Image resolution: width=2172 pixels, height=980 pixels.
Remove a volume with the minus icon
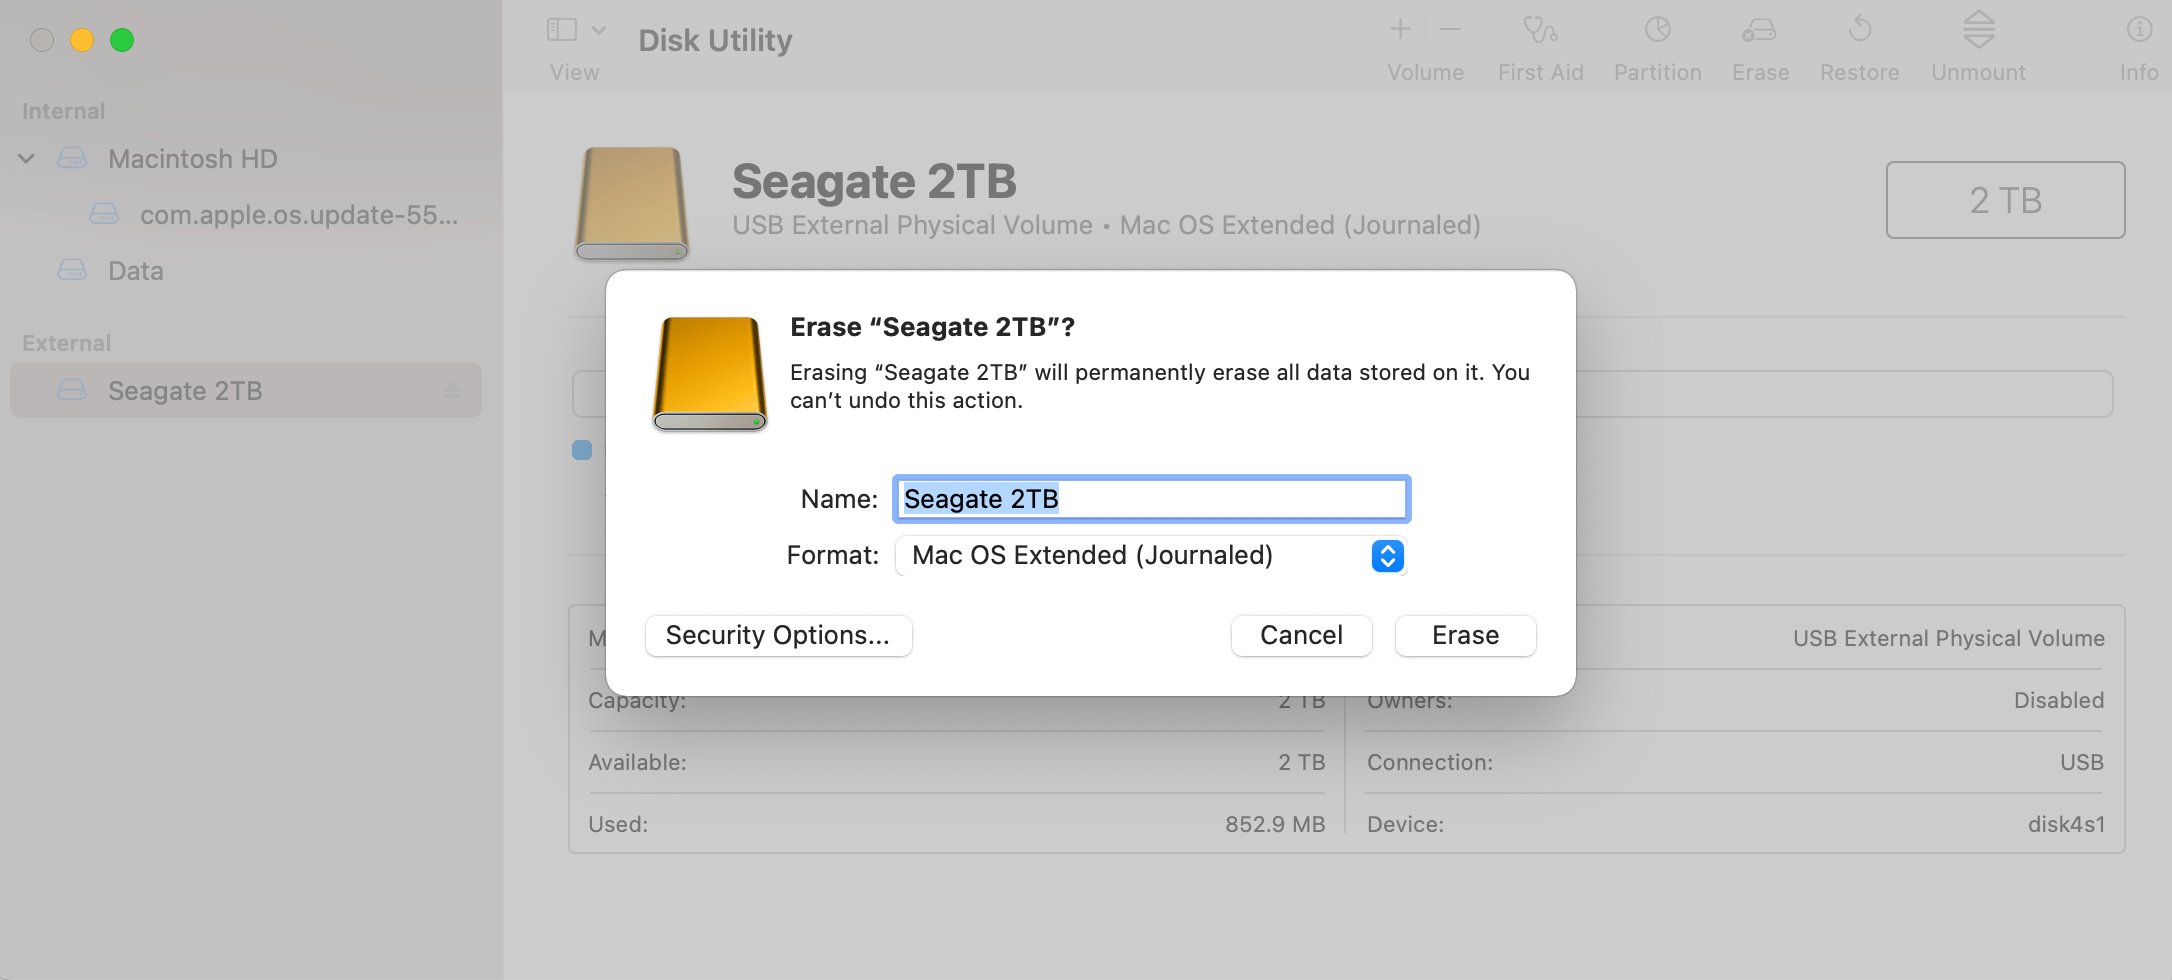(x=1451, y=29)
